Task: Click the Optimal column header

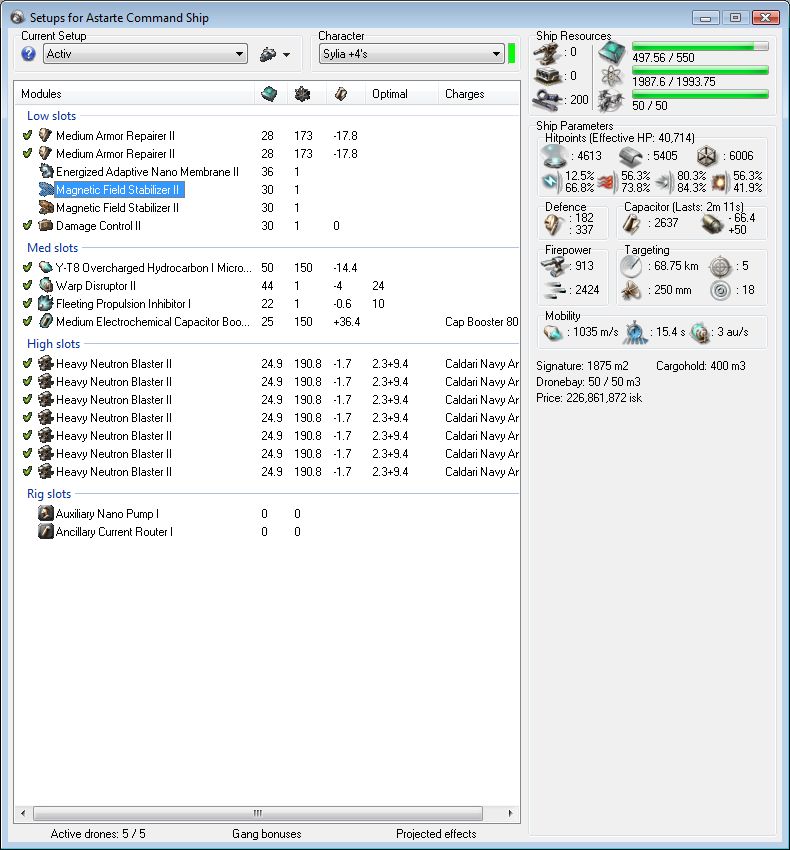Action: point(390,94)
